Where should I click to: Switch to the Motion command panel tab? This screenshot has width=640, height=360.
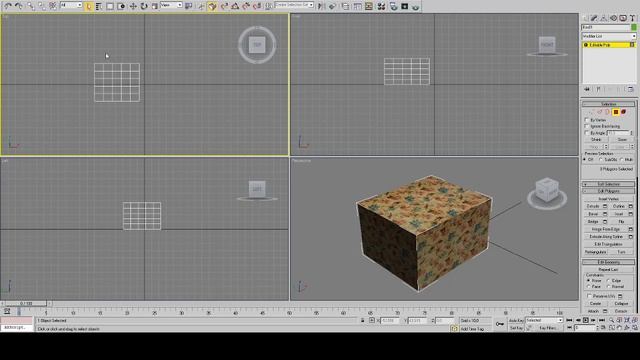coord(613,18)
